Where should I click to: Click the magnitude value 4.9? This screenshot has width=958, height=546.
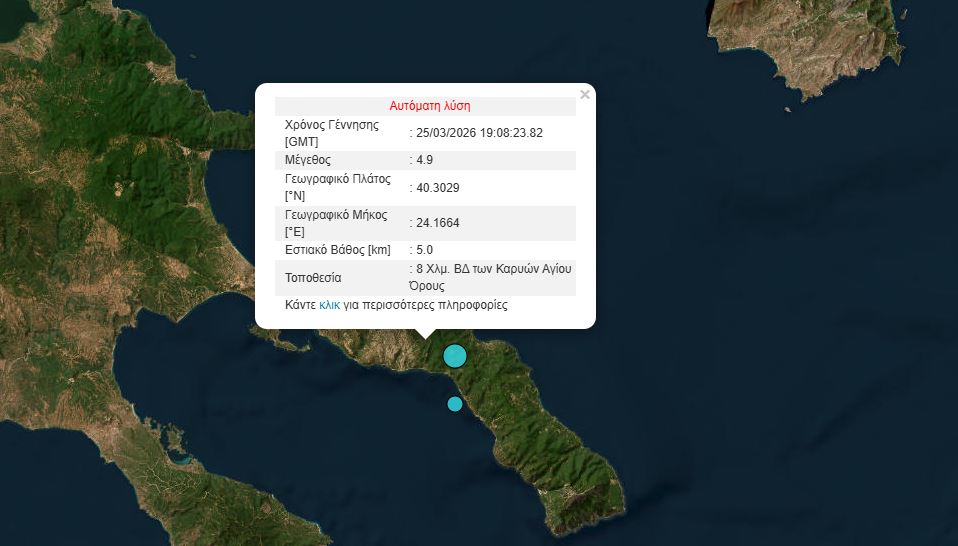click(x=425, y=160)
